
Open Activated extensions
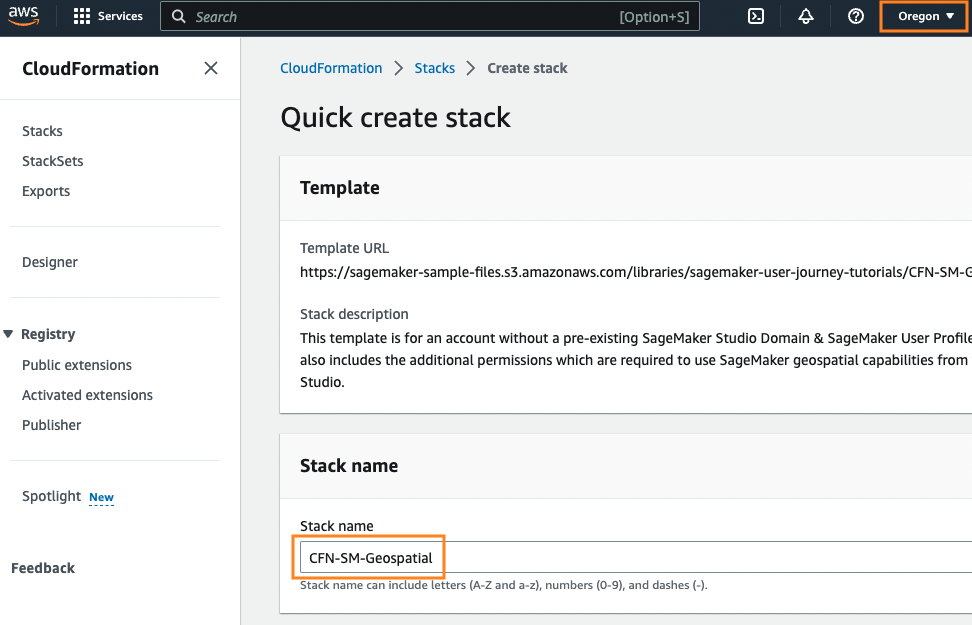pos(87,395)
